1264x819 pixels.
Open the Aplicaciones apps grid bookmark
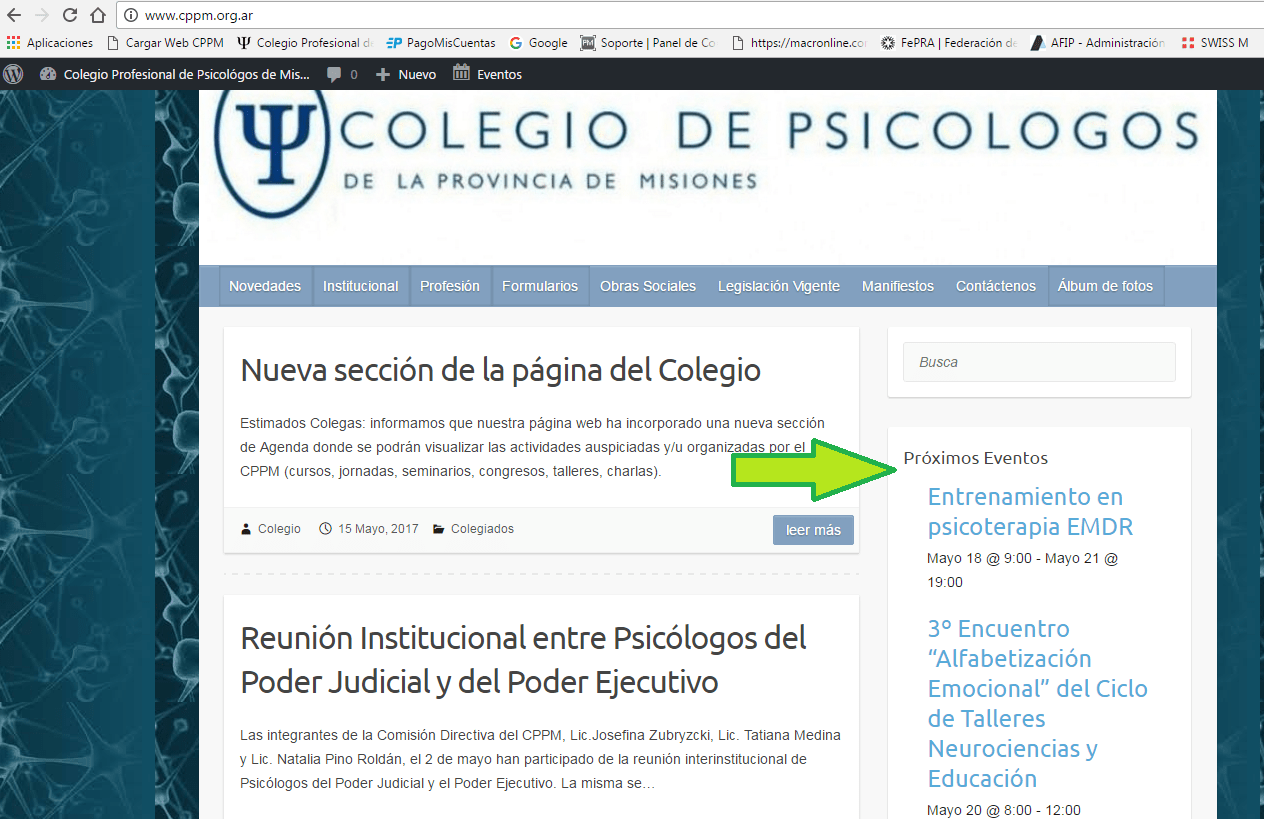tap(50, 43)
